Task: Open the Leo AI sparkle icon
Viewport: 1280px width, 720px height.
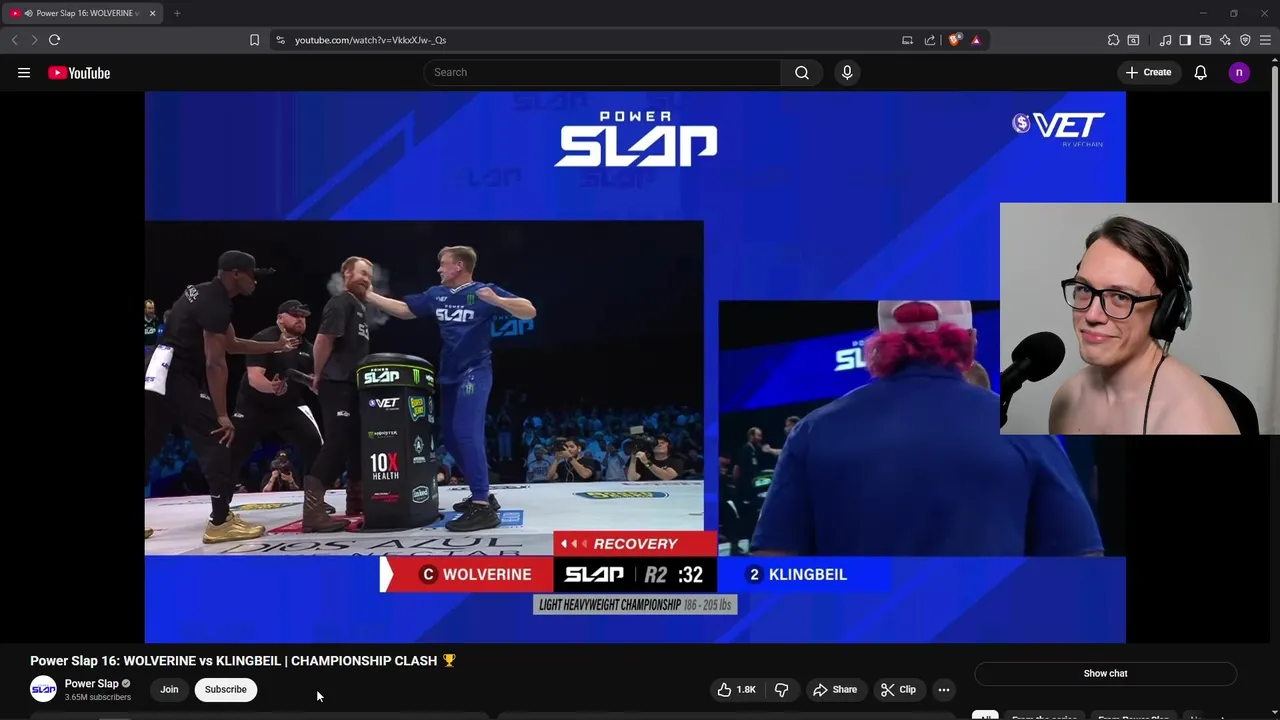Action: 1225,40
